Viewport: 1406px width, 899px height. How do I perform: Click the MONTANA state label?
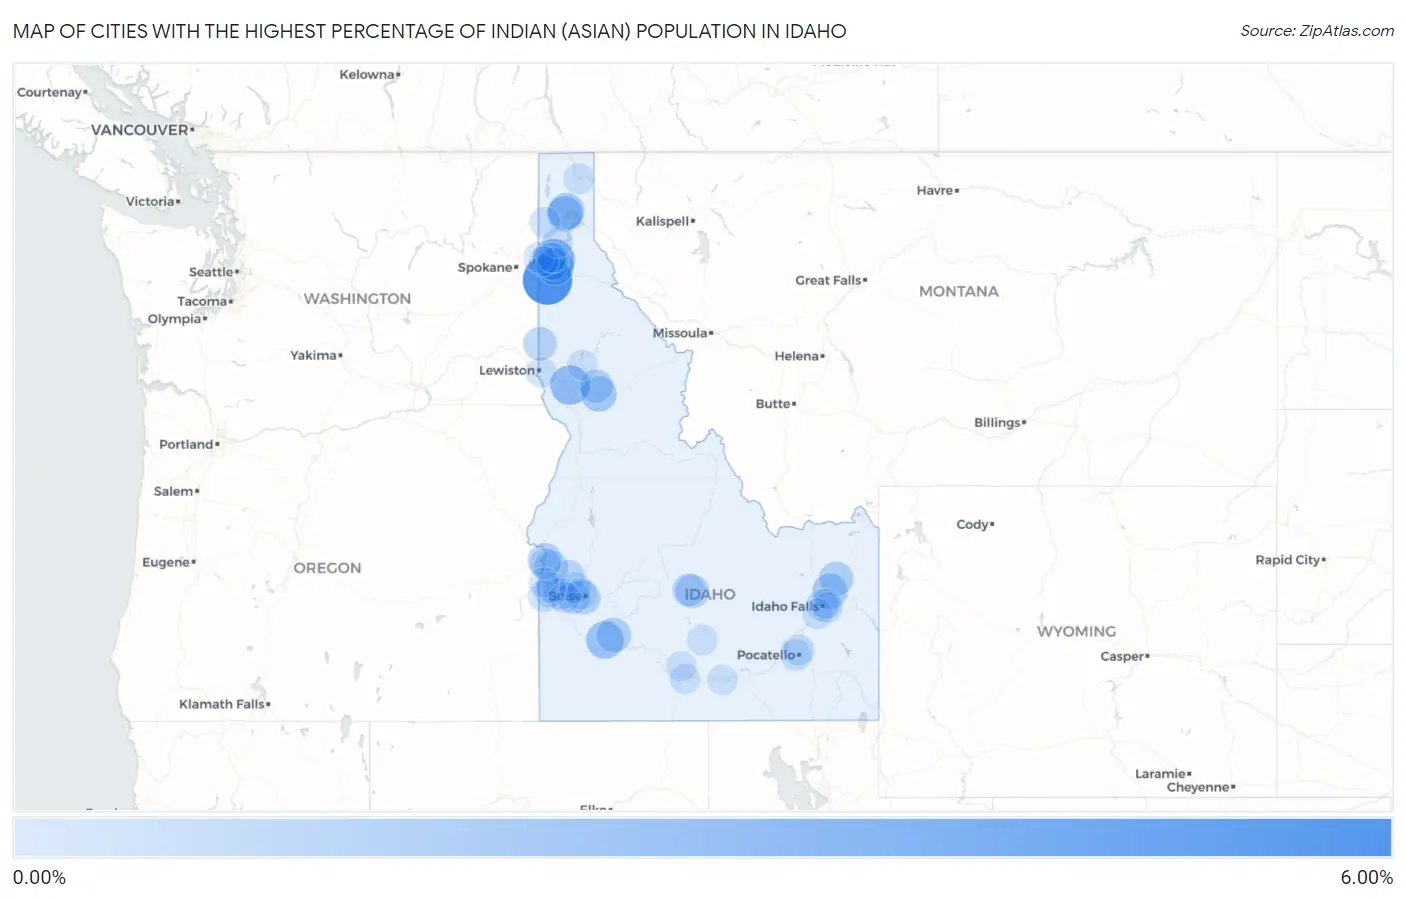958,291
